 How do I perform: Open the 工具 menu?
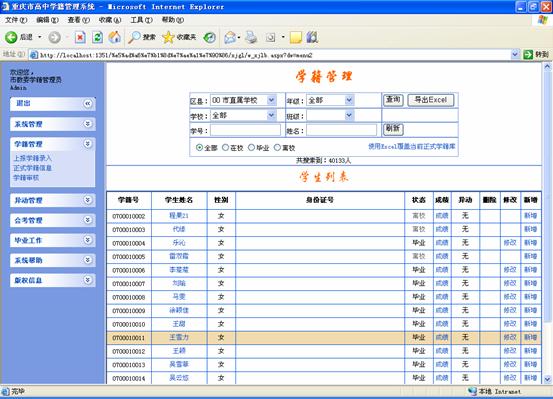tap(141, 20)
